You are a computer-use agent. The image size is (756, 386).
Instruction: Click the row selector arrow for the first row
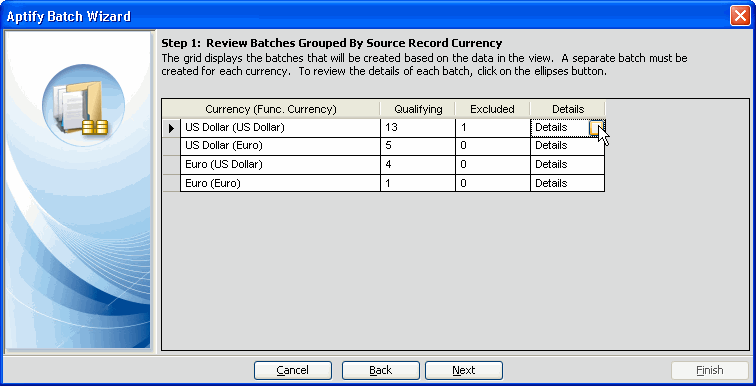pyautogui.click(x=171, y=128)
